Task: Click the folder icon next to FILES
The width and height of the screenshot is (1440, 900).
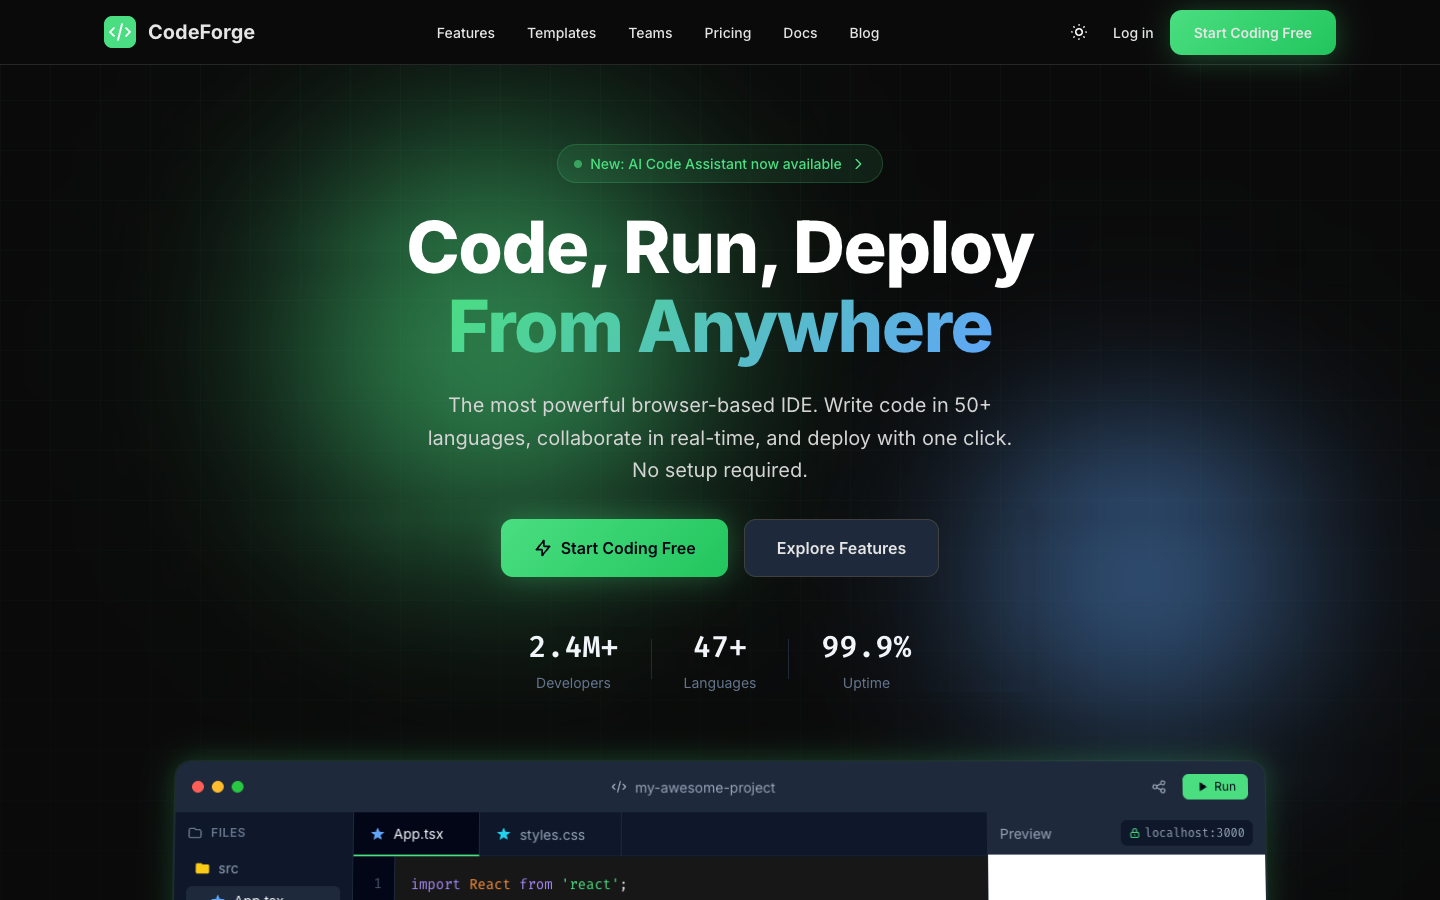Action: coord(194,832)
